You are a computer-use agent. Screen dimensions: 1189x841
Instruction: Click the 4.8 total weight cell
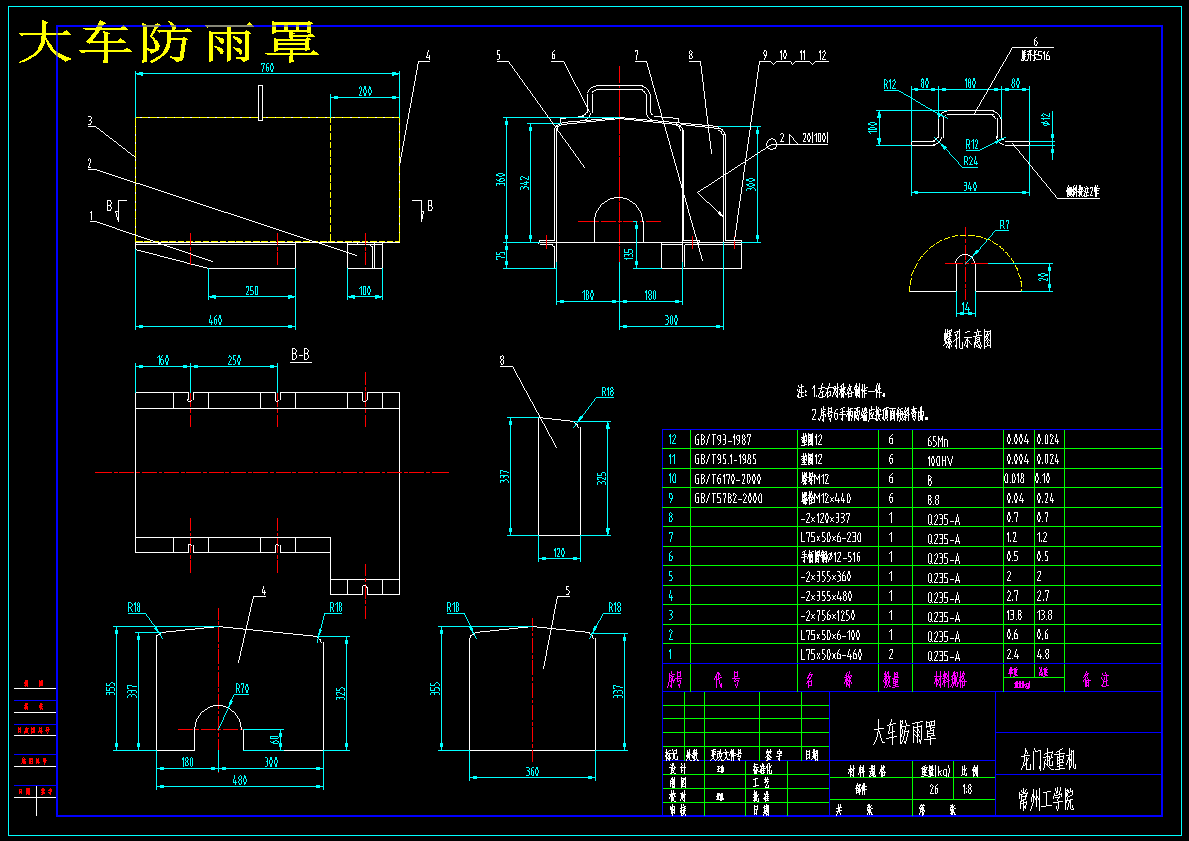pos(1043,654)
